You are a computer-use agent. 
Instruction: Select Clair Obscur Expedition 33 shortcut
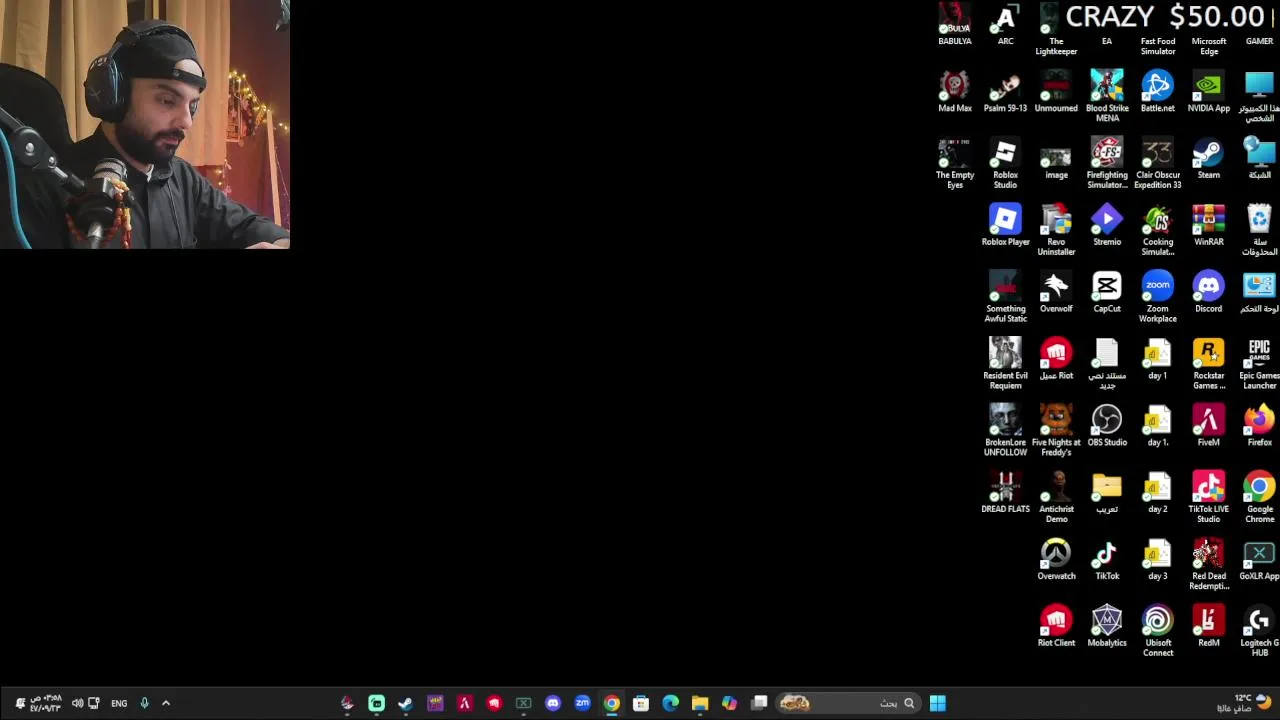[1157, 163]
